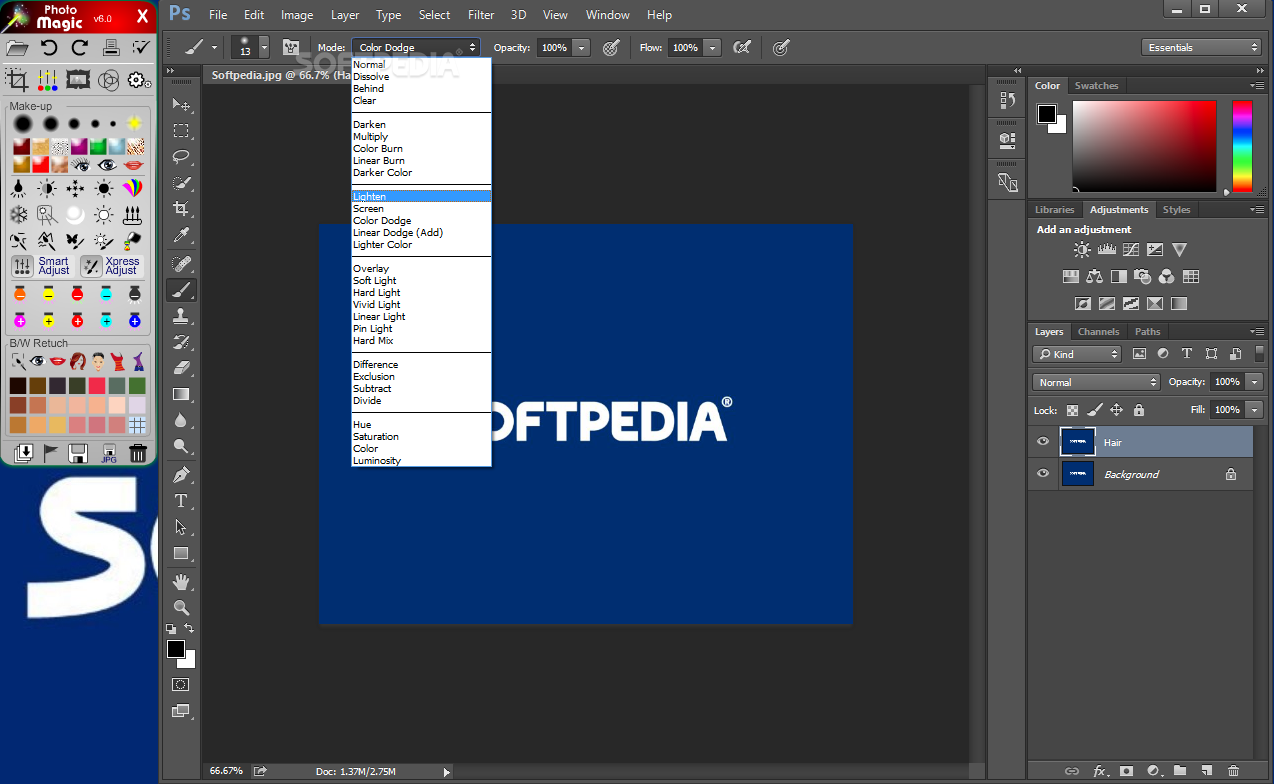
Task: Select the Zoom tool in toolbox
Action: (x=181, y=607)
